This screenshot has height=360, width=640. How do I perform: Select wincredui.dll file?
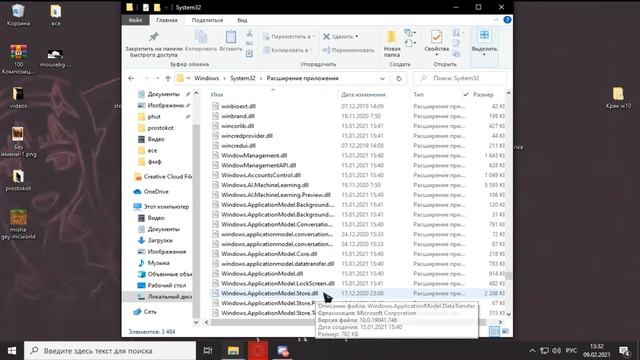pyautogui.click(x=238, y=145)
